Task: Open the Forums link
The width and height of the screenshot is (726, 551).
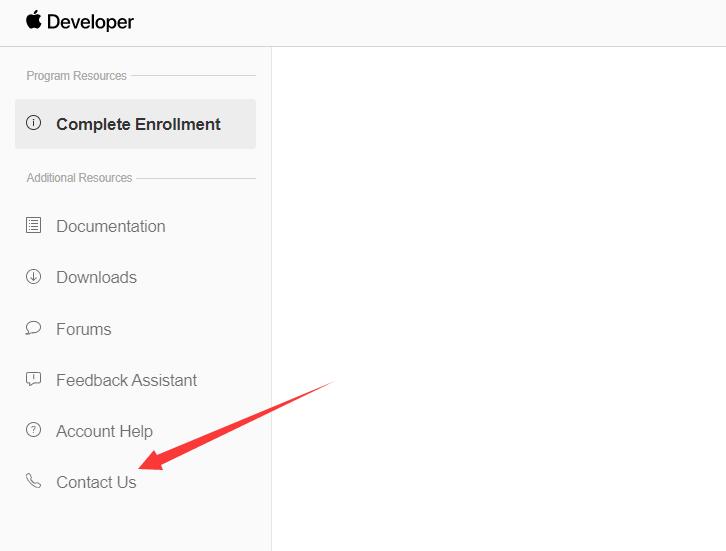Action: click(84, 329)
